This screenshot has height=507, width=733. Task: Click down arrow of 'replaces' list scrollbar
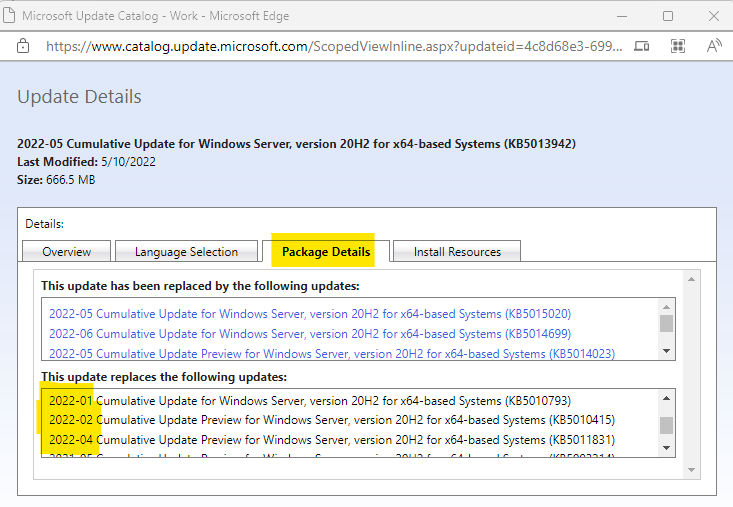(667, 448)
